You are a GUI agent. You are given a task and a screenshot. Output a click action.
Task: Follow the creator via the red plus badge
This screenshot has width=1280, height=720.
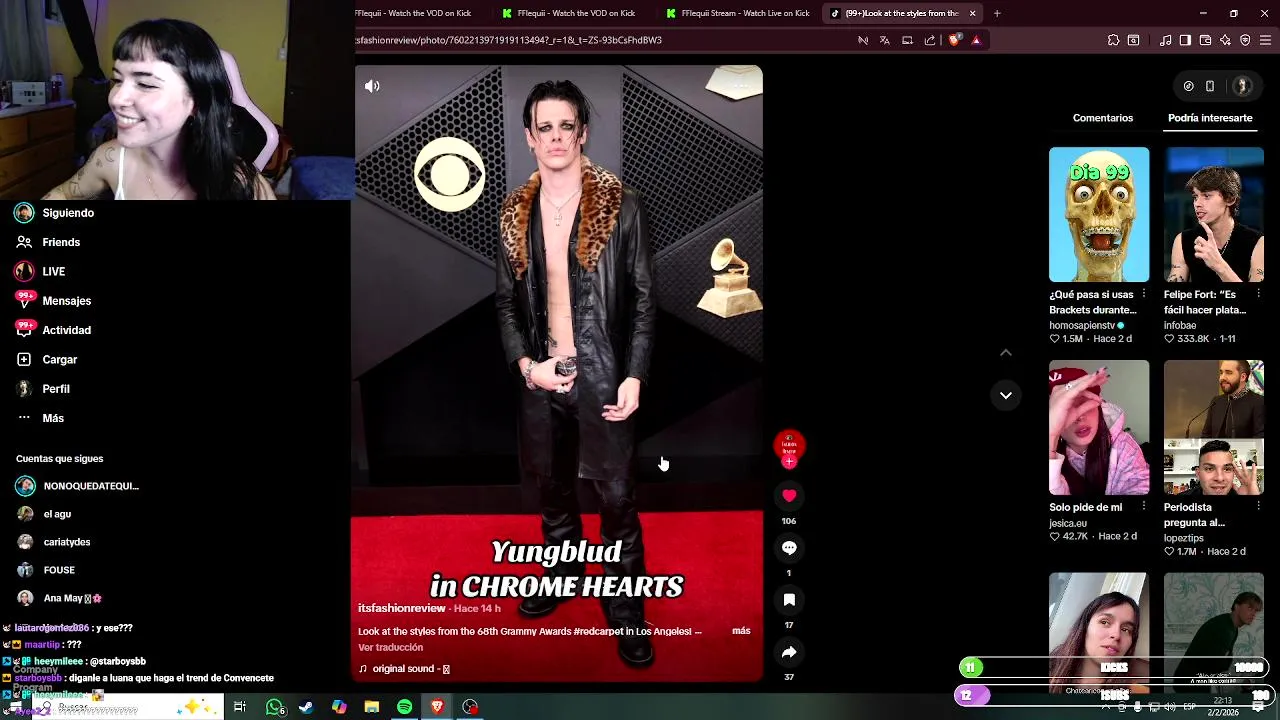[789, 462]
